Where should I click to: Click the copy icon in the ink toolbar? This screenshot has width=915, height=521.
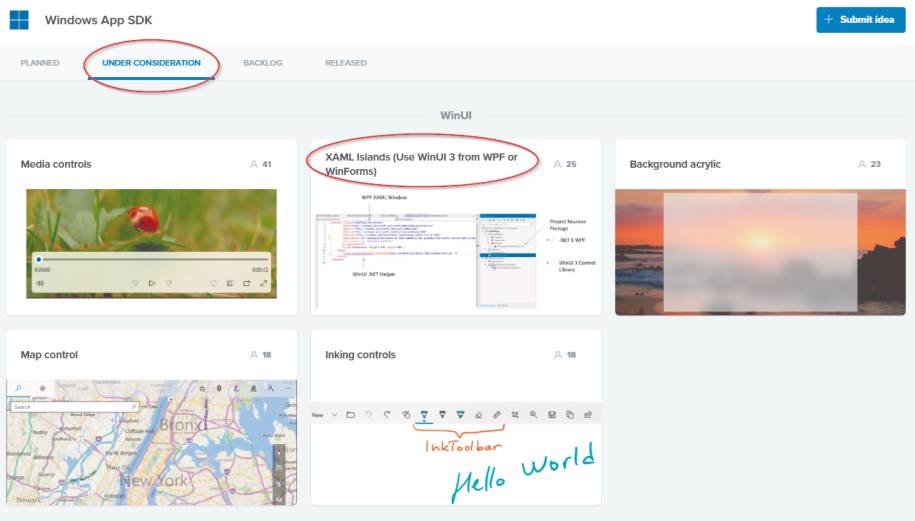coord(570,415)
